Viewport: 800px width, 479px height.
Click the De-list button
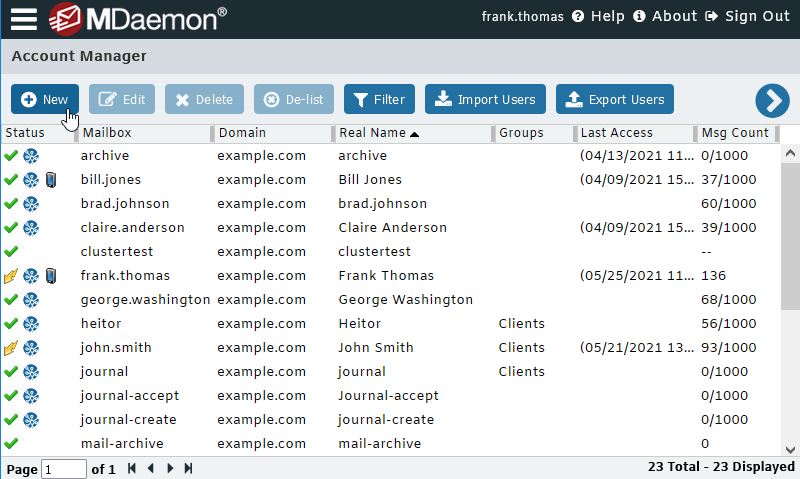point(294,99)
